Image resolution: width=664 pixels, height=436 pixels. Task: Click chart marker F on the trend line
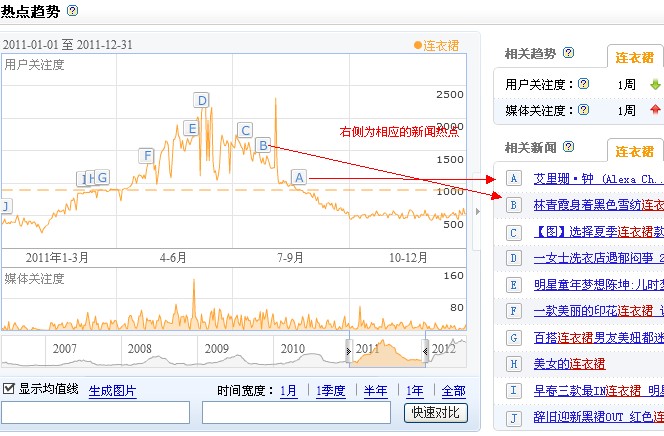pos(147,155)
